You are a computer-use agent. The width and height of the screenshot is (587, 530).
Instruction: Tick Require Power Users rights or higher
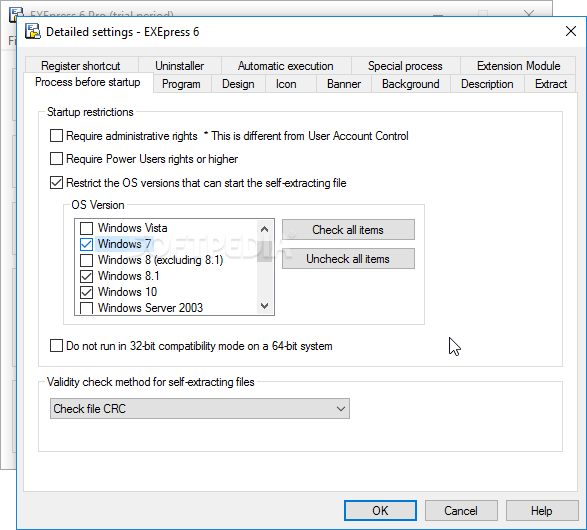tap(56, 159)
